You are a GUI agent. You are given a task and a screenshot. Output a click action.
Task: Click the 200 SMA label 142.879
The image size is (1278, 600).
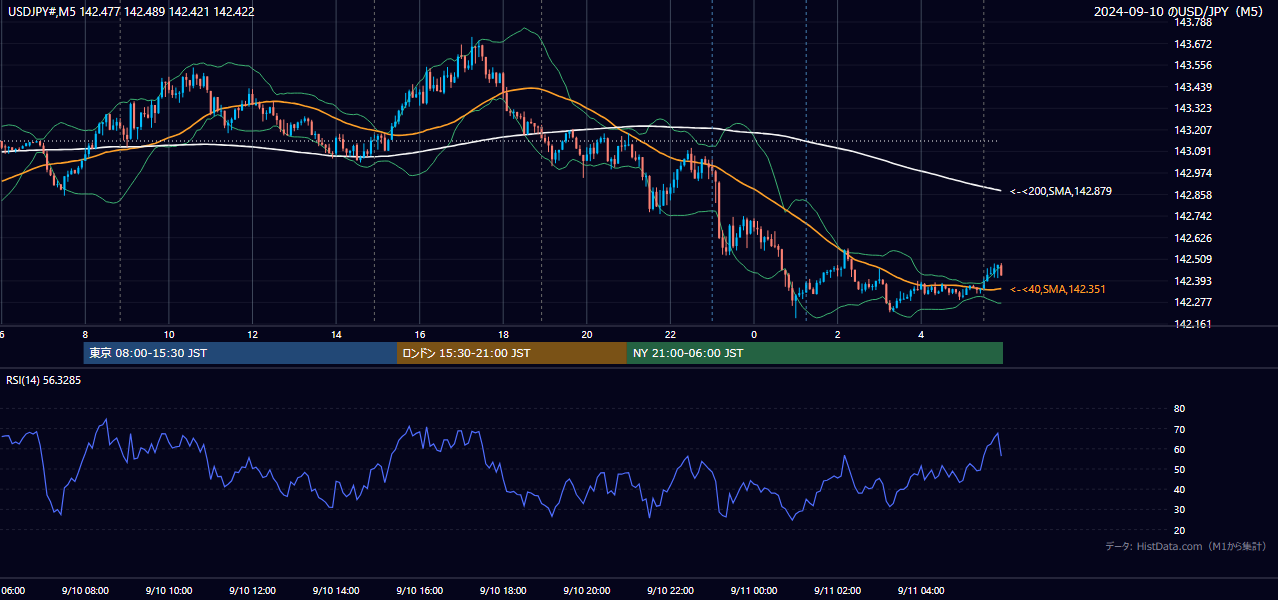coord(1061,190)
